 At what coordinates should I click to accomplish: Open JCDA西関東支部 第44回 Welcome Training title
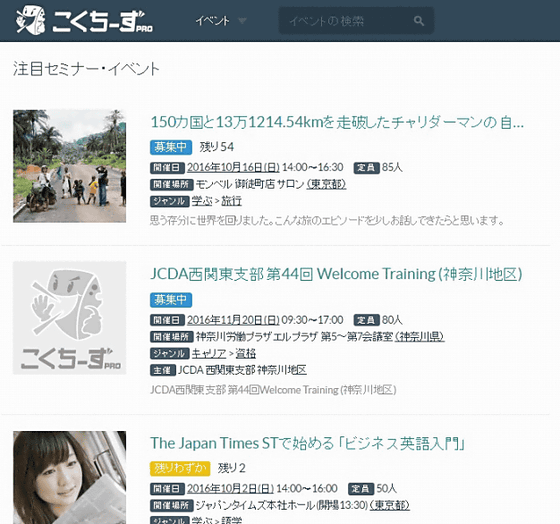coord(336,274)
